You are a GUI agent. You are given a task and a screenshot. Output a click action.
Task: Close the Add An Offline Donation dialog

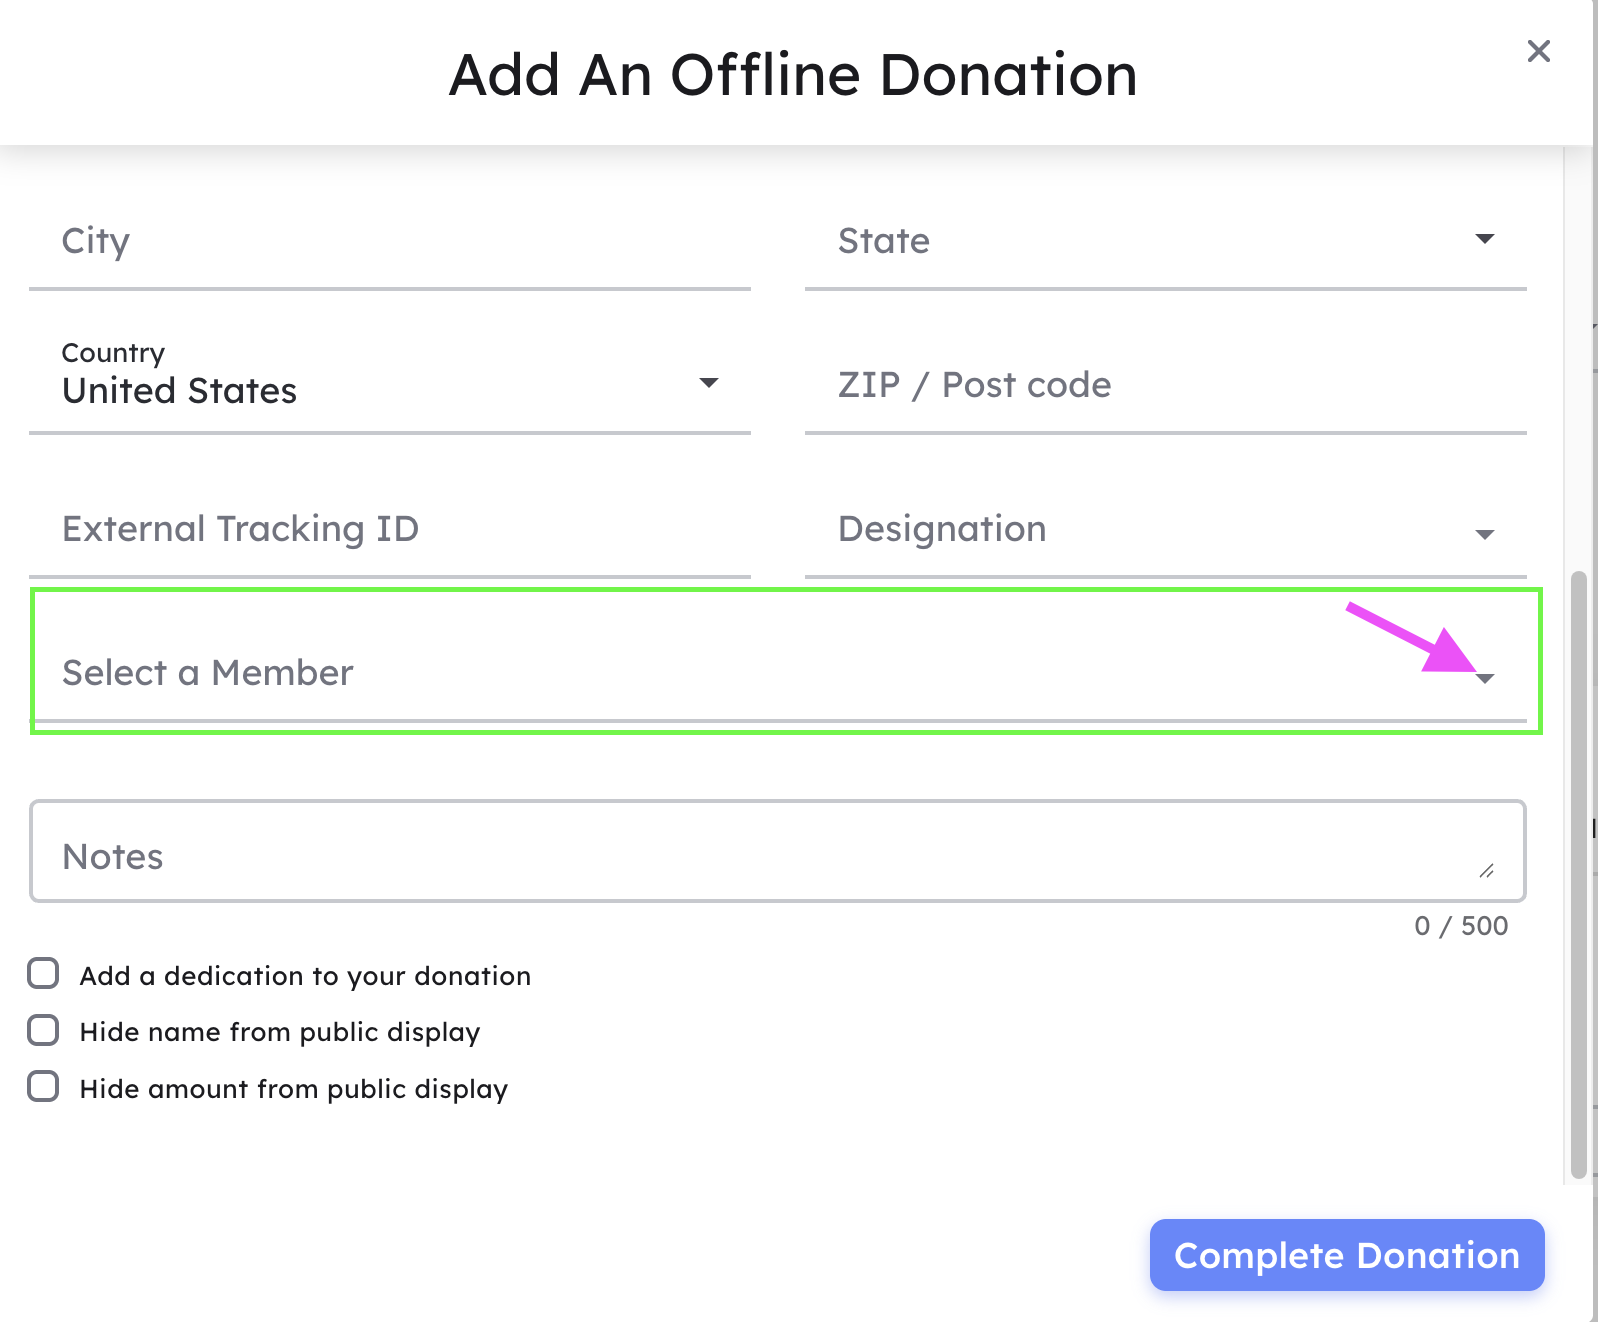click(x=1539, y=51)
